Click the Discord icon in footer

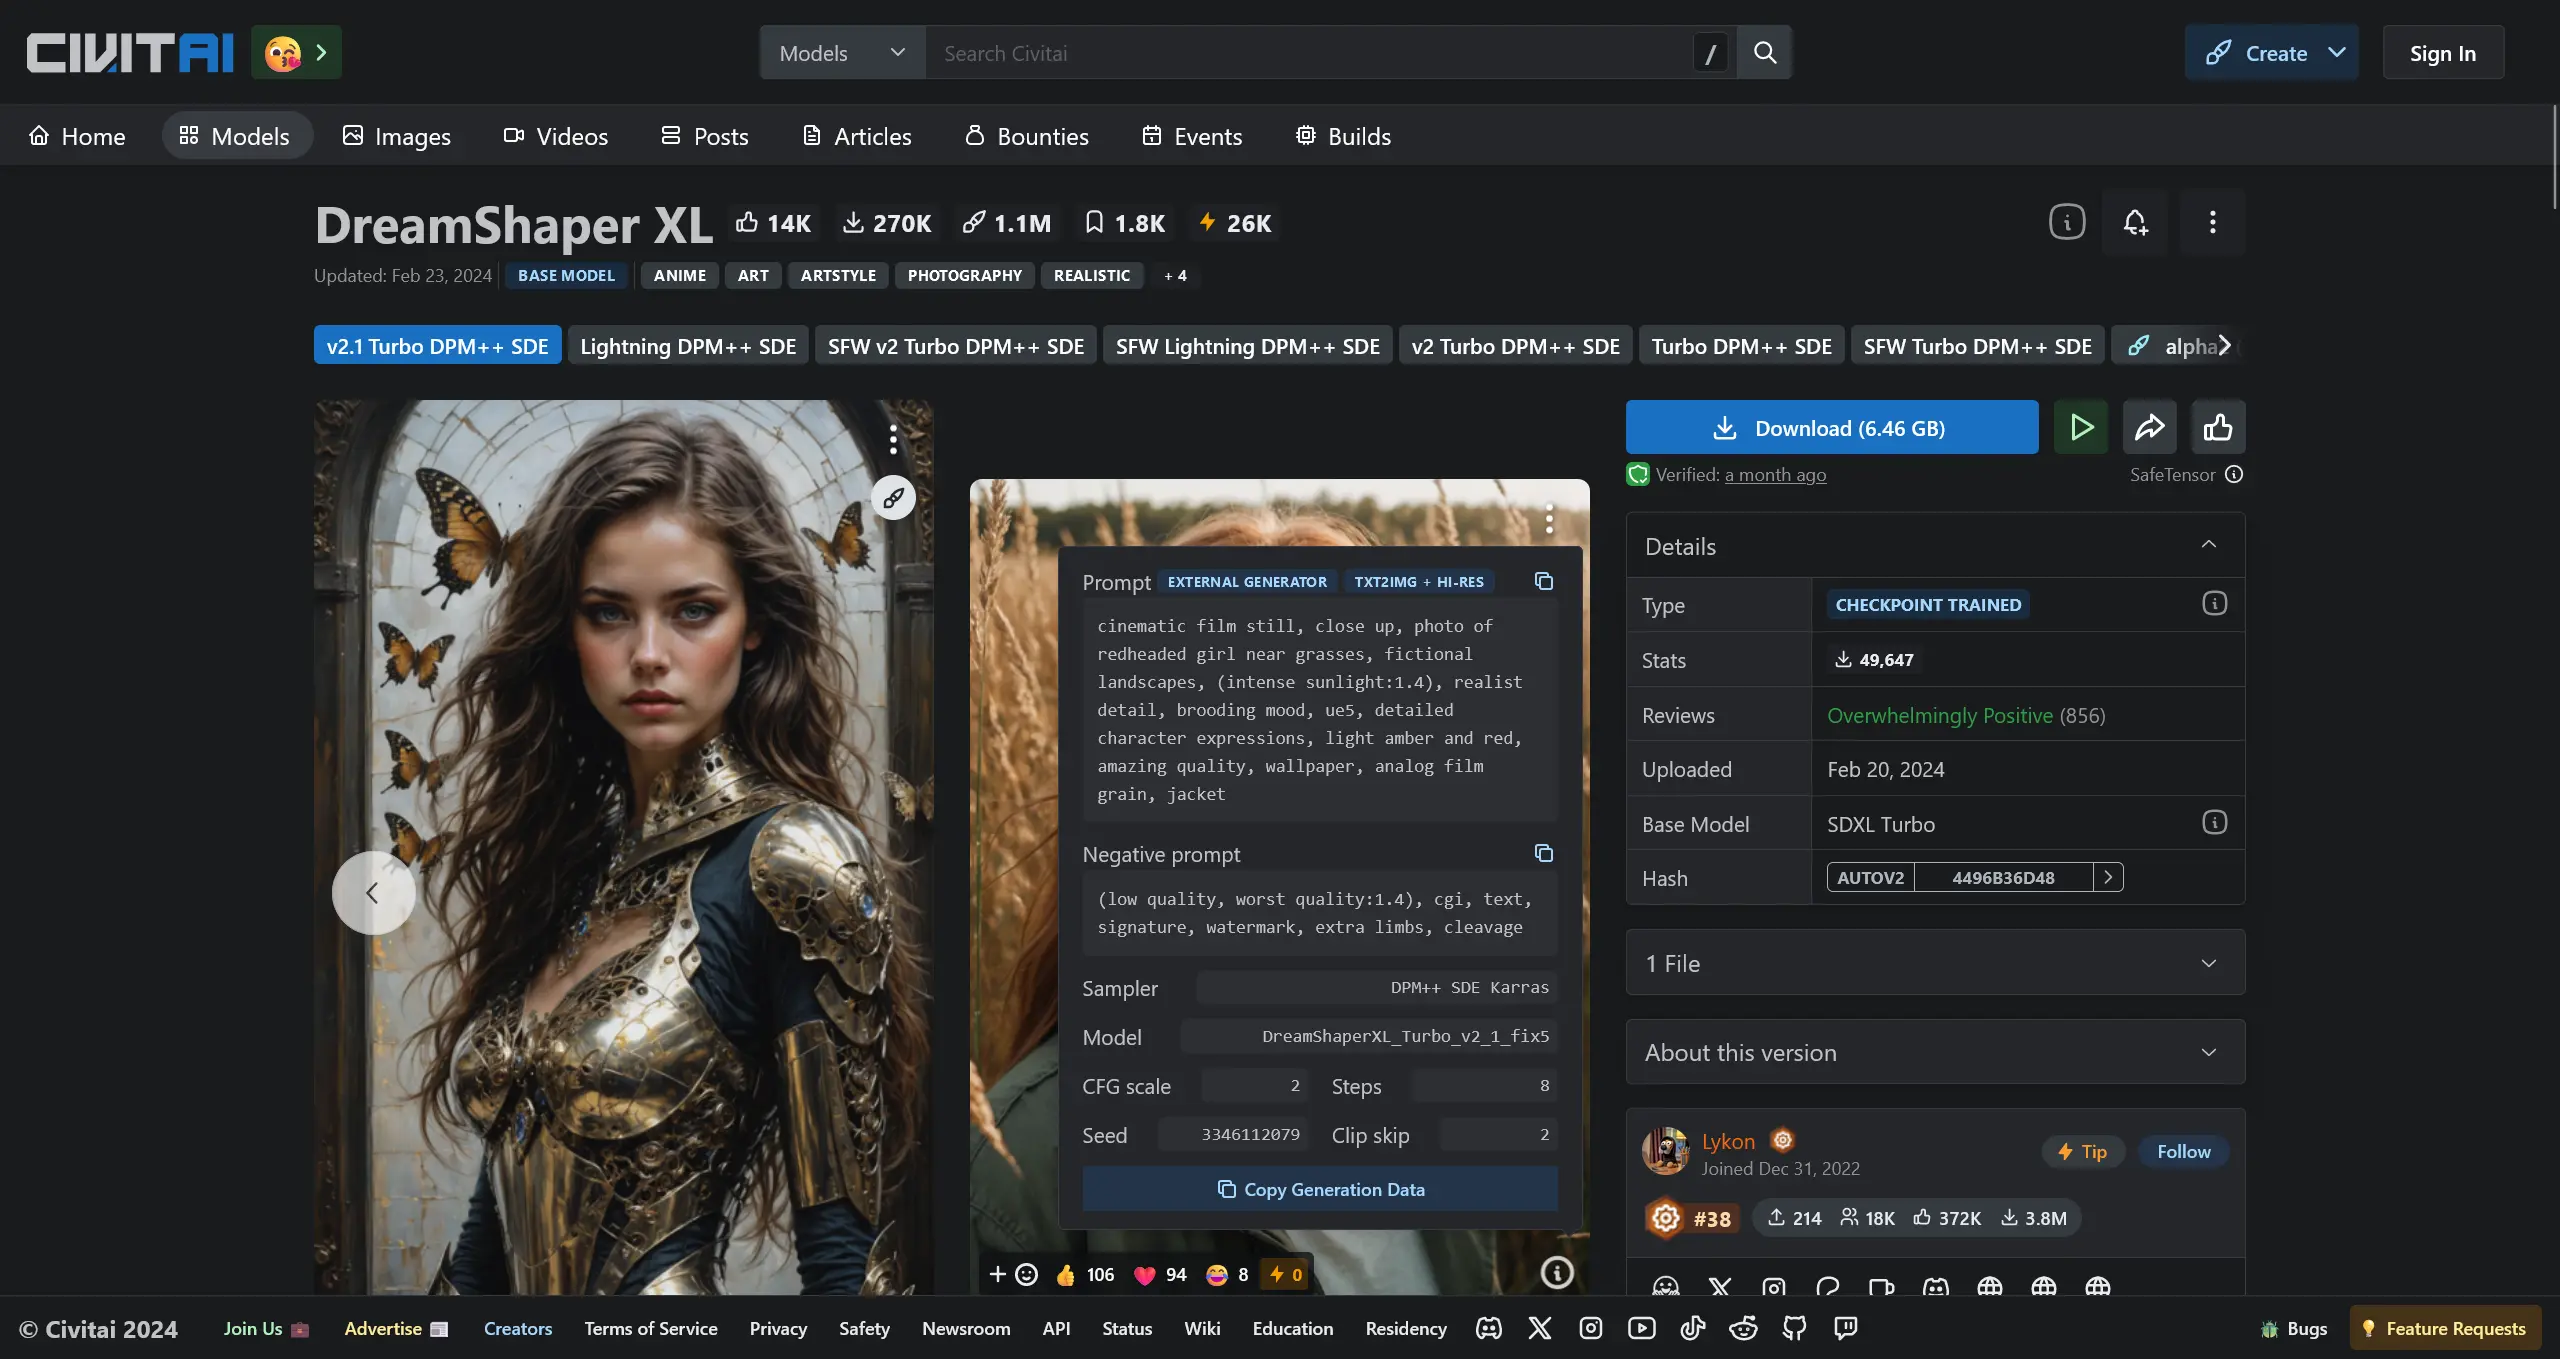1489,1328
